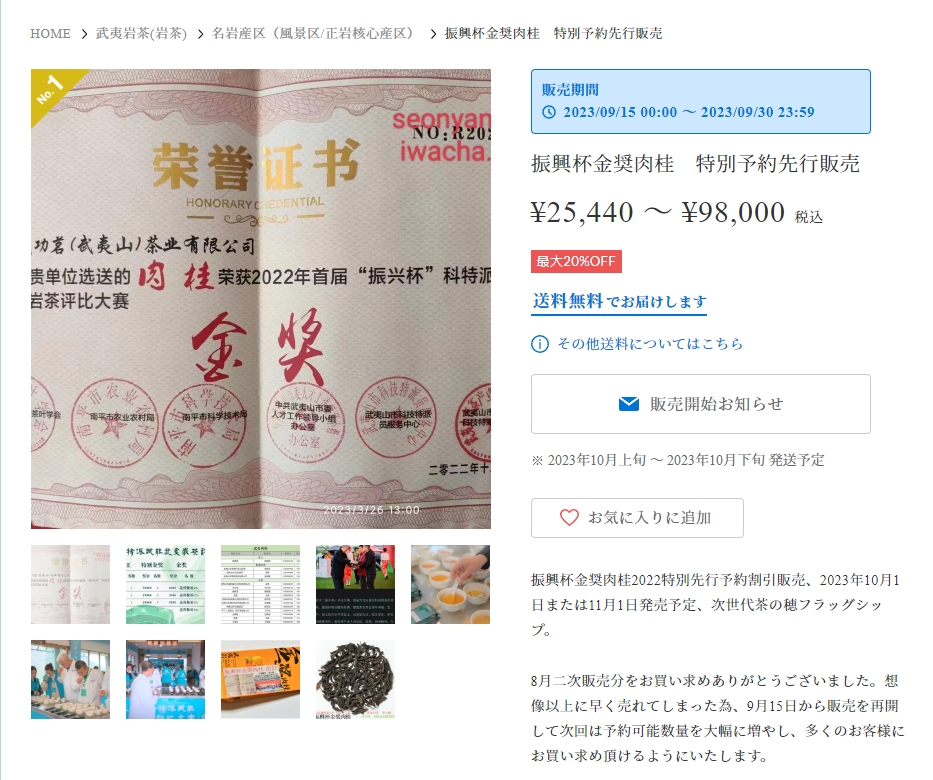Select the green award table thumbnail
The height and width of the screenshot is (780, 933).
click(x=165, y=584)
